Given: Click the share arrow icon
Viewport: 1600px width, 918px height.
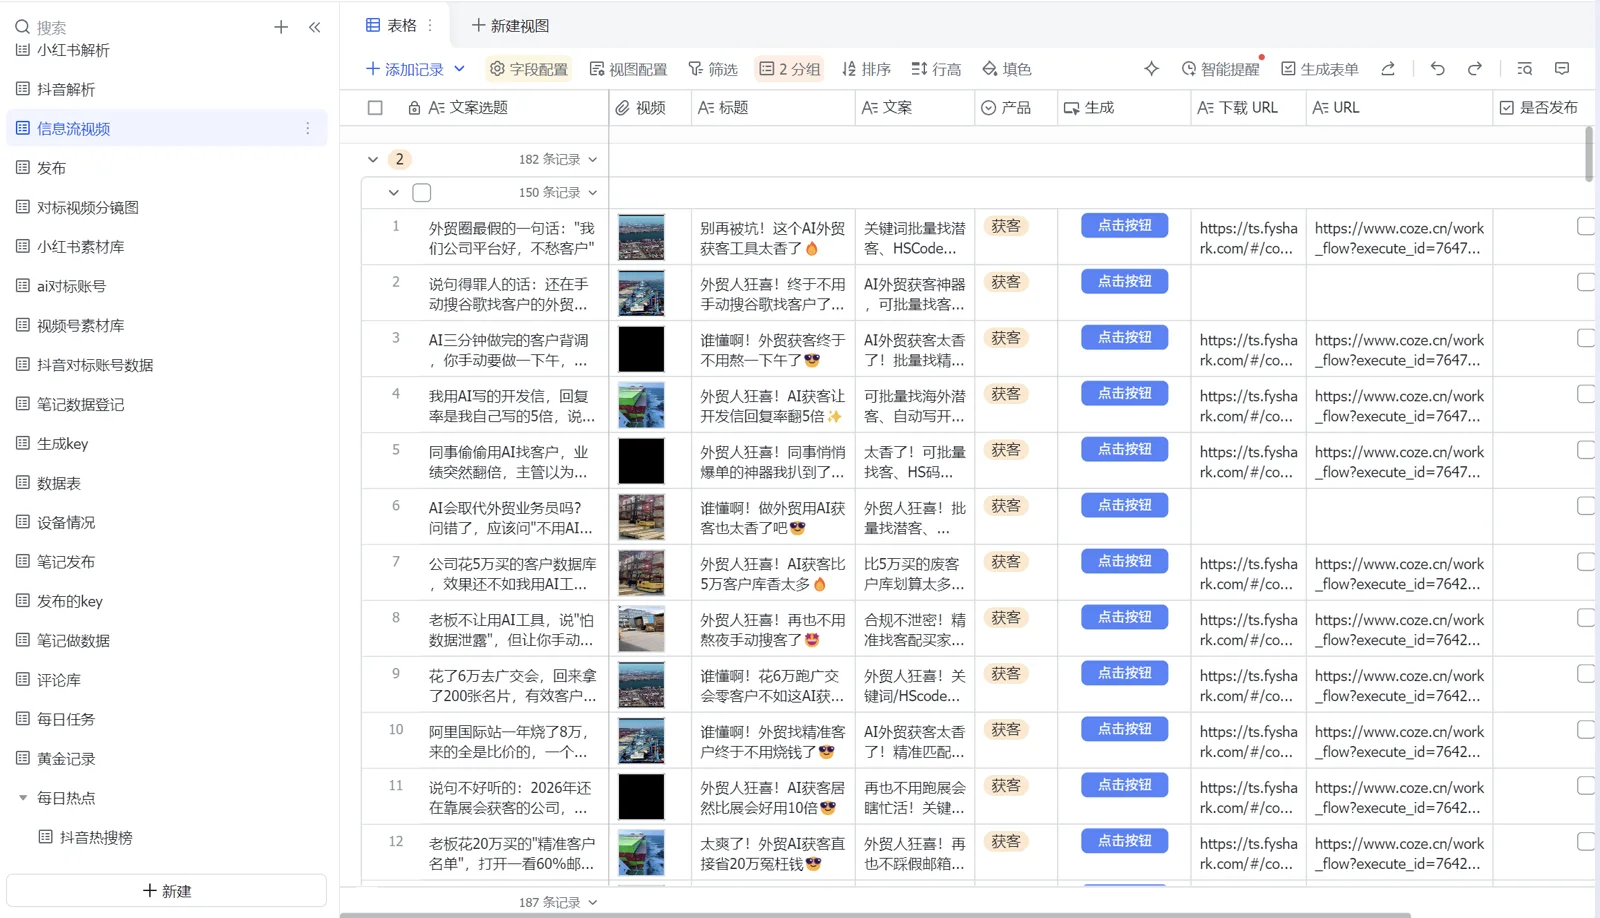Looking at the screenshot, I should coord(1388,68).
